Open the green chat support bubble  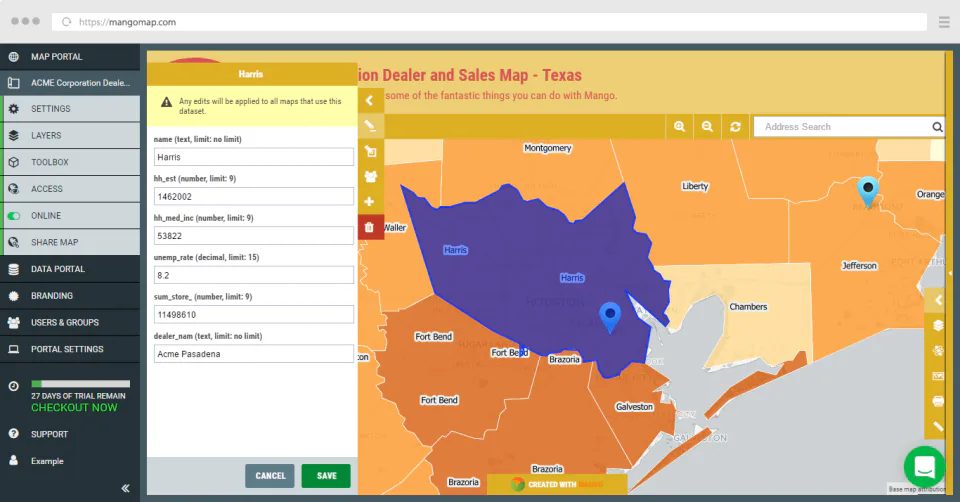924,466
